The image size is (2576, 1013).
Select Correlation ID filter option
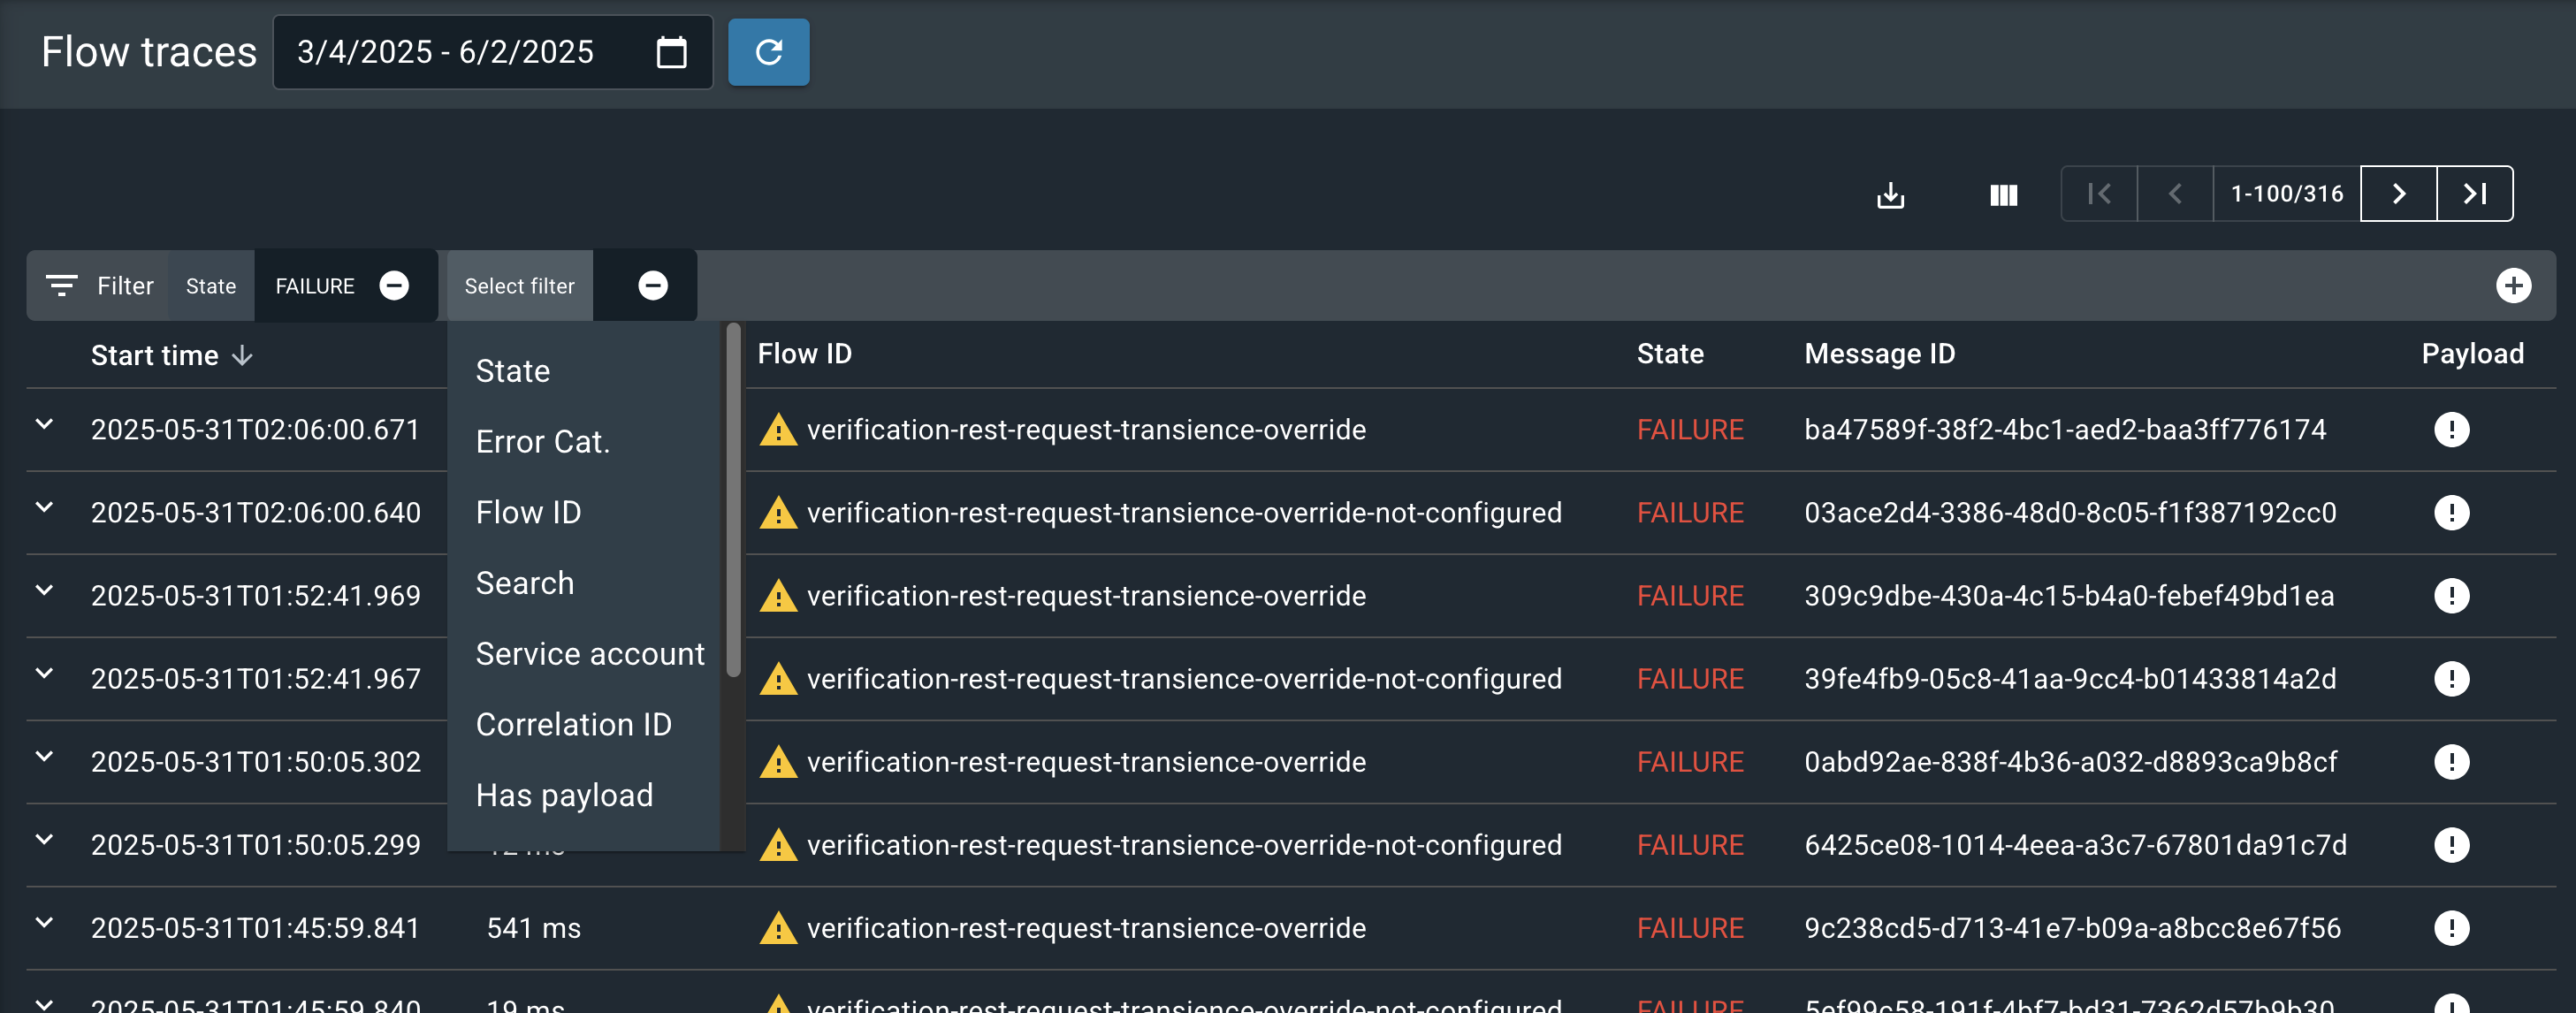(574, 724)
